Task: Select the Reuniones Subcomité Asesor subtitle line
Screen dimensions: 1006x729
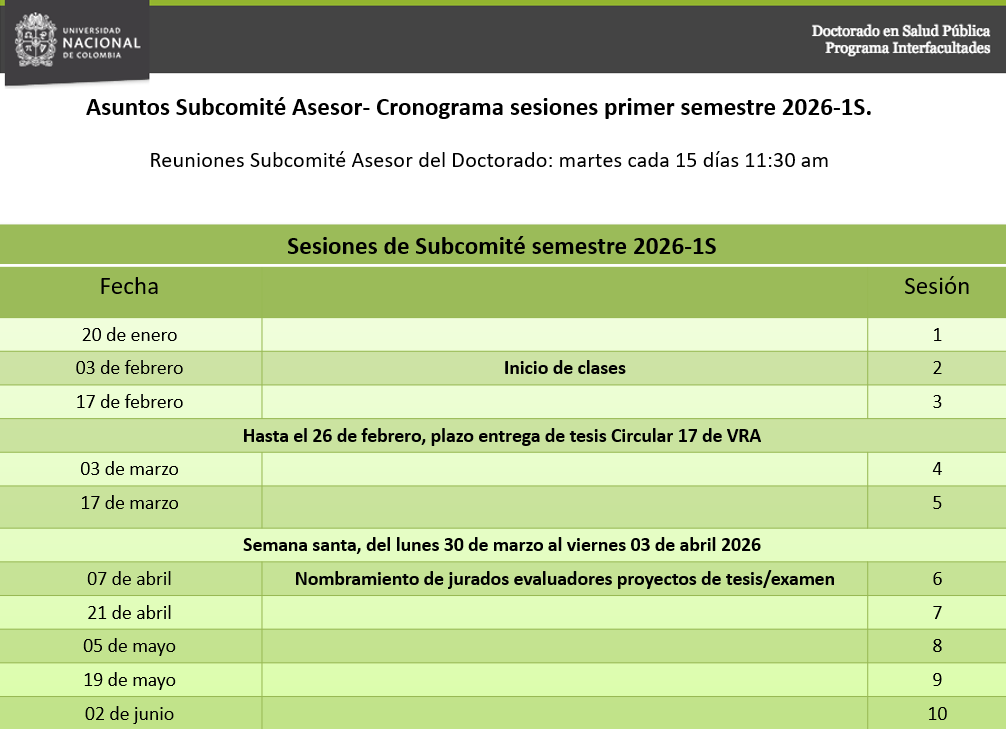Action: click(488, 160)
